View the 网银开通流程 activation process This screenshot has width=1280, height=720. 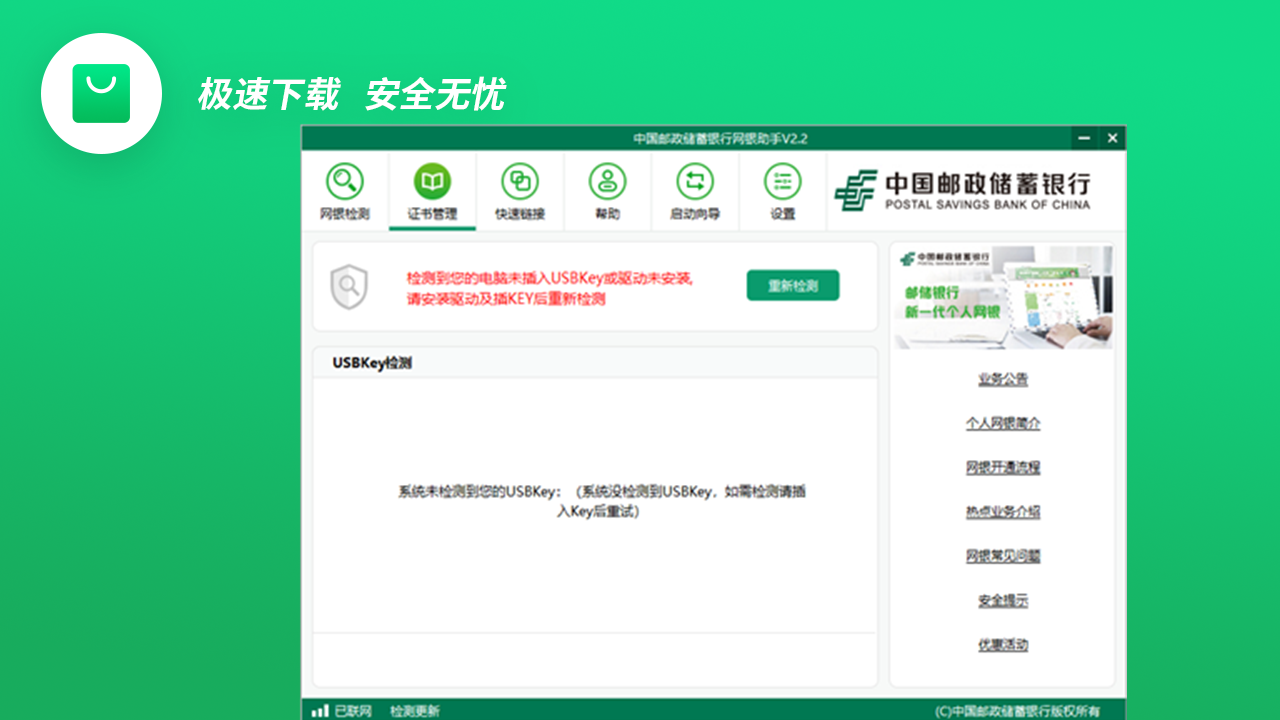click(1005, 467)
